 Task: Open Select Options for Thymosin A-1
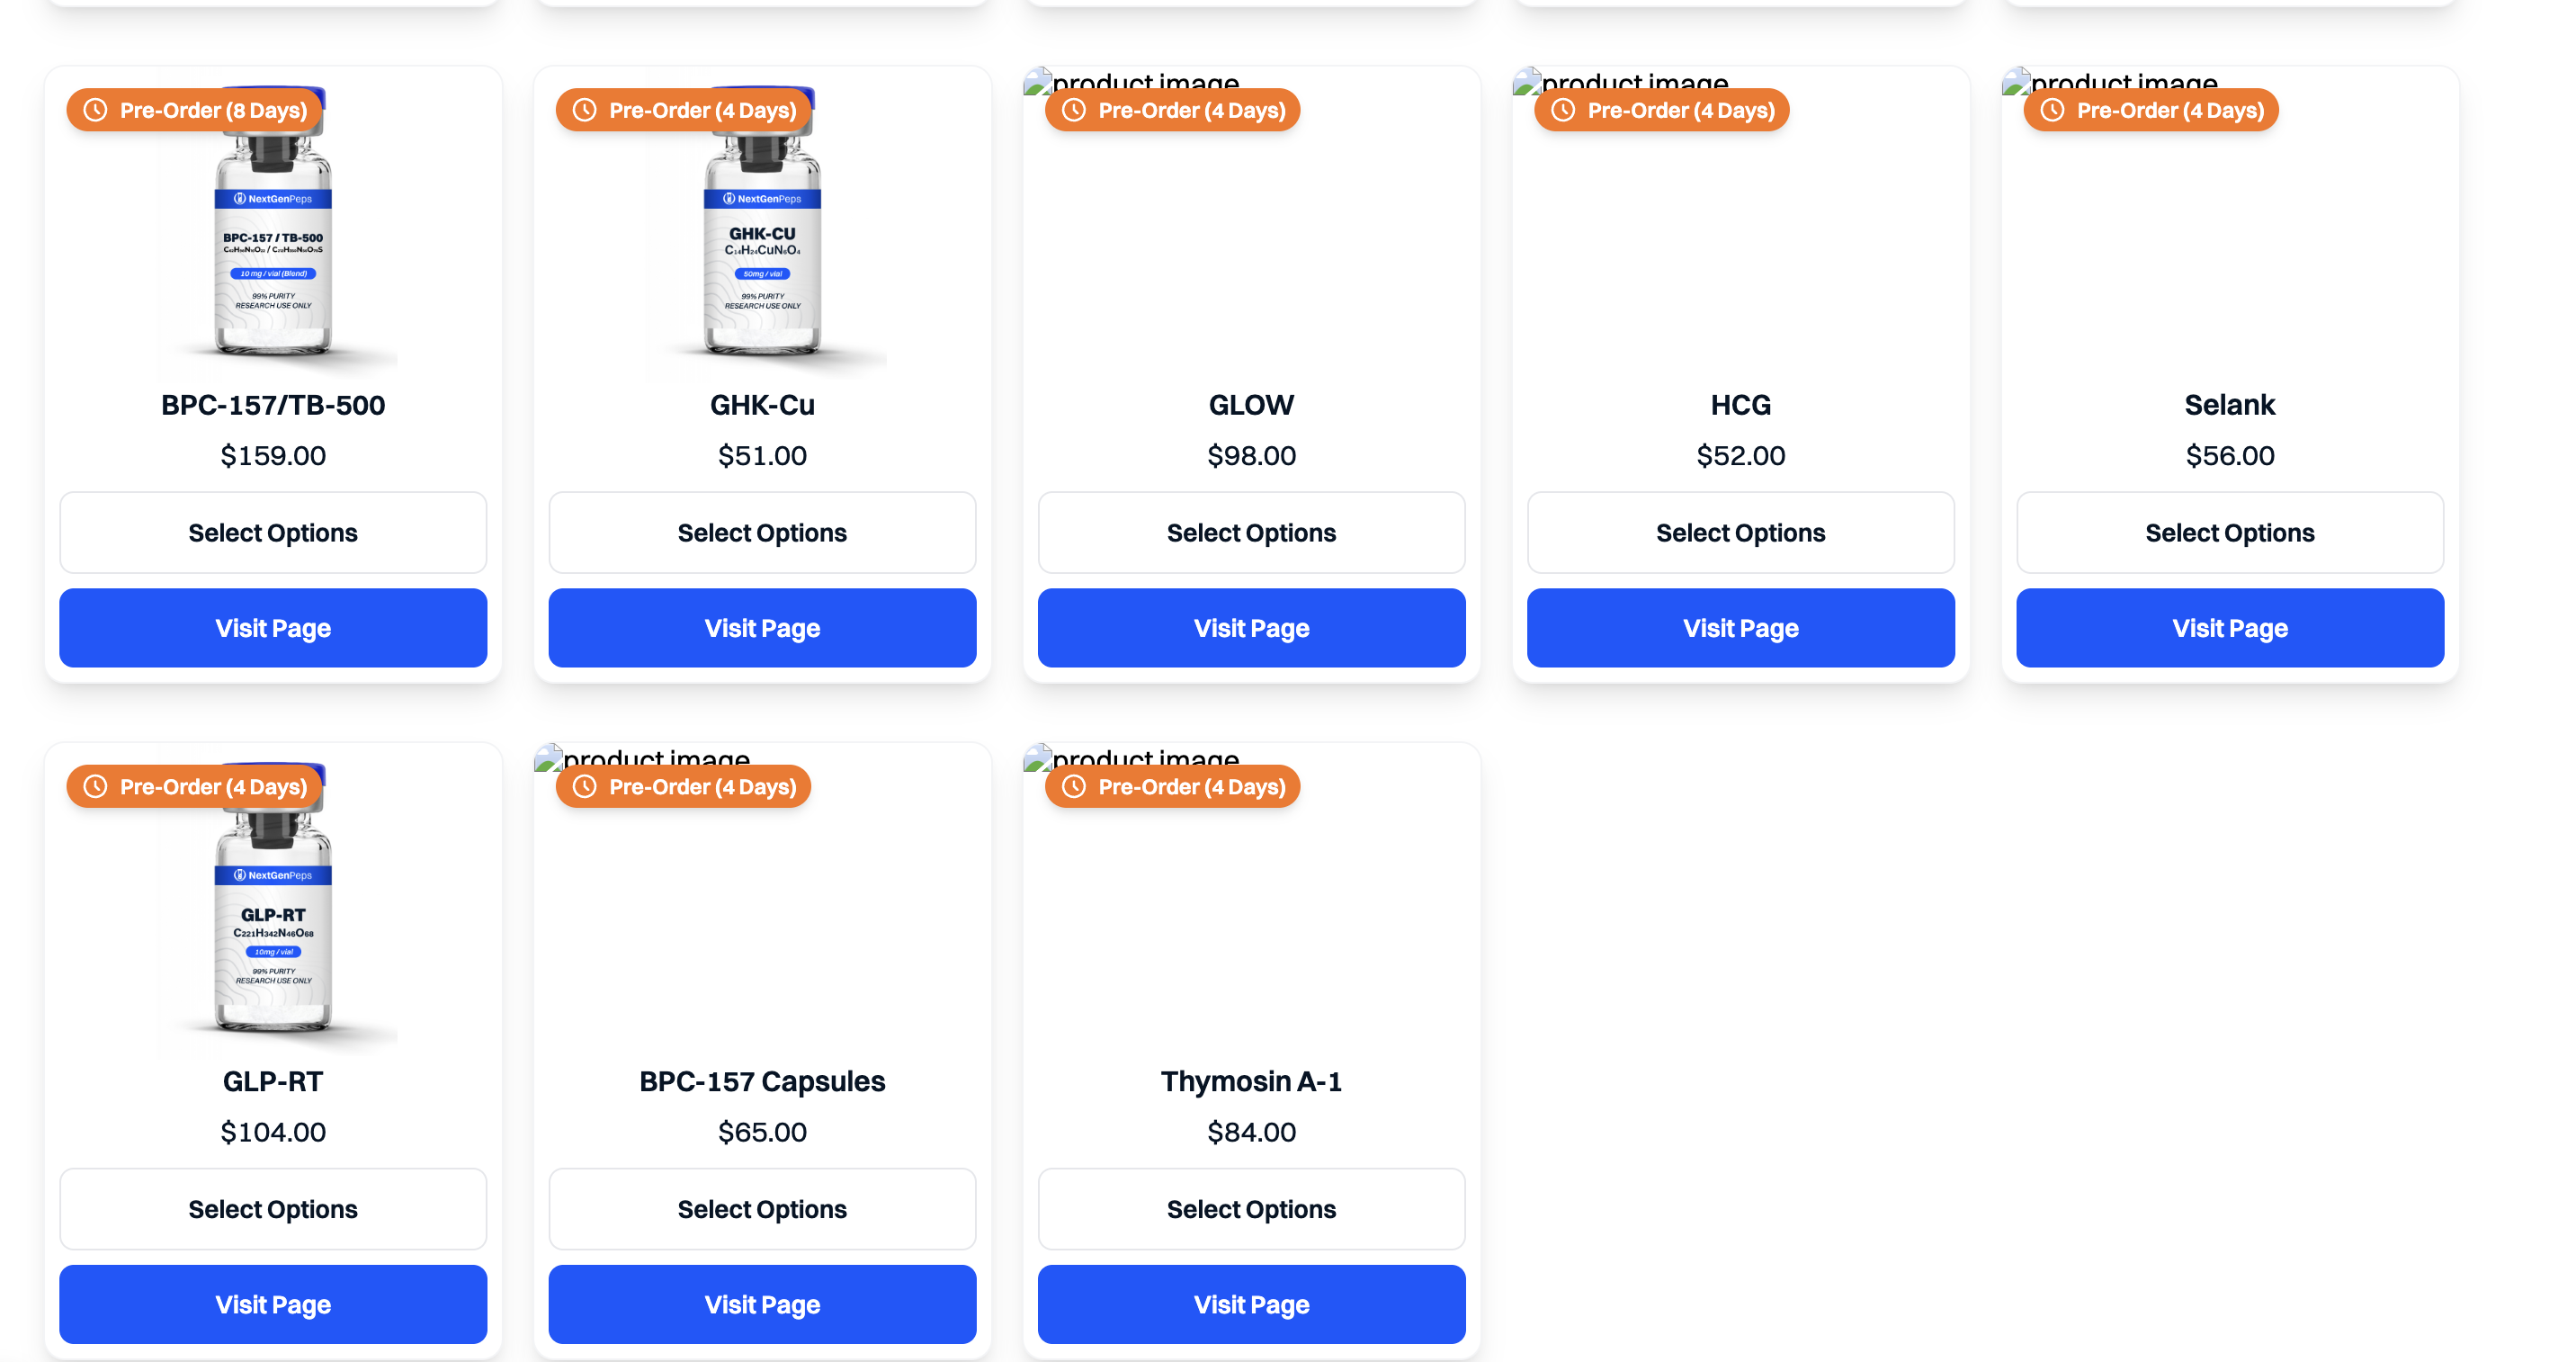(1251, 1208)
